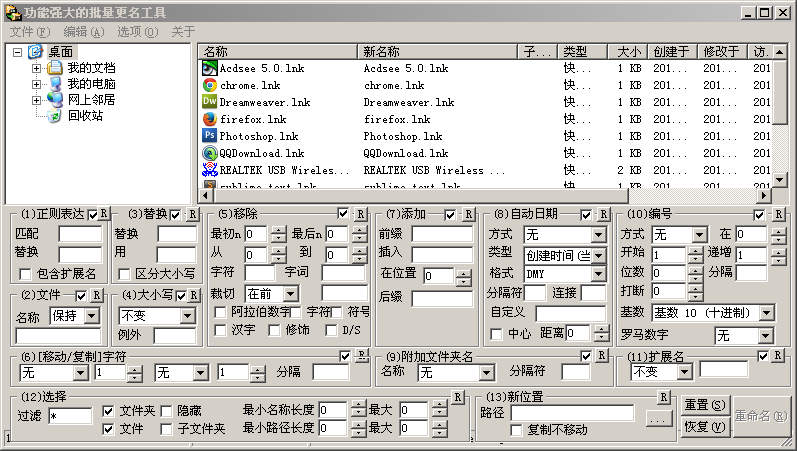Click the firefox.lnk file icon
The image size is (797, 451).
210,119
